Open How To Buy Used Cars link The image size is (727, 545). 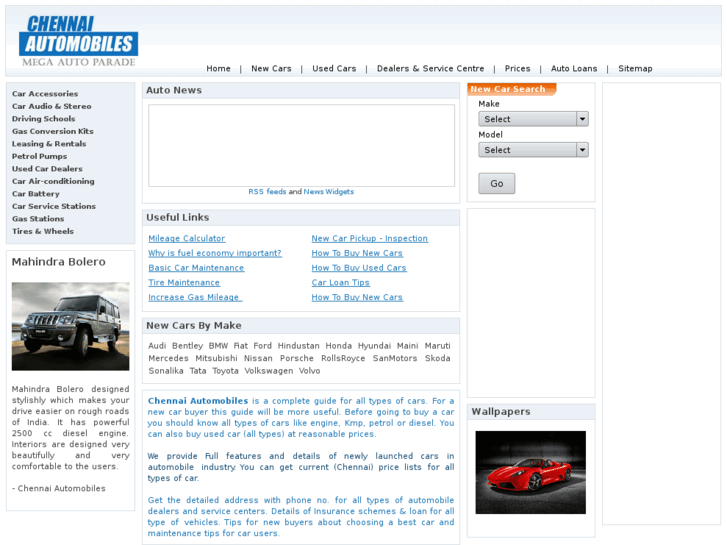pos(359,268)
